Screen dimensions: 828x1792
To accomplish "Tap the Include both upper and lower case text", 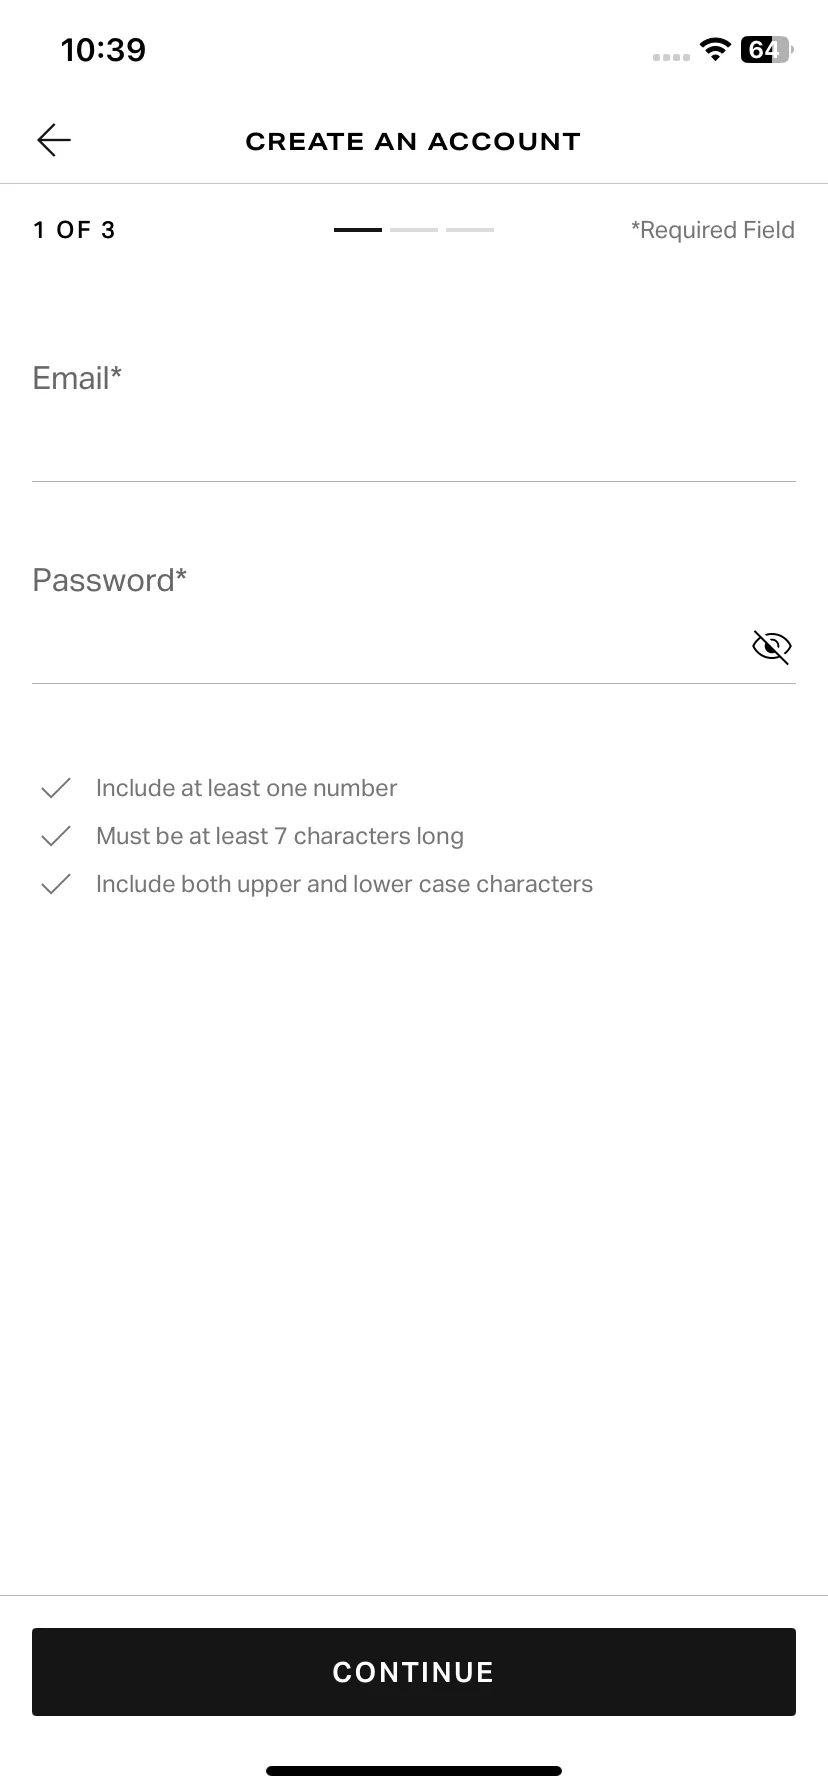I will coord(344,884).
